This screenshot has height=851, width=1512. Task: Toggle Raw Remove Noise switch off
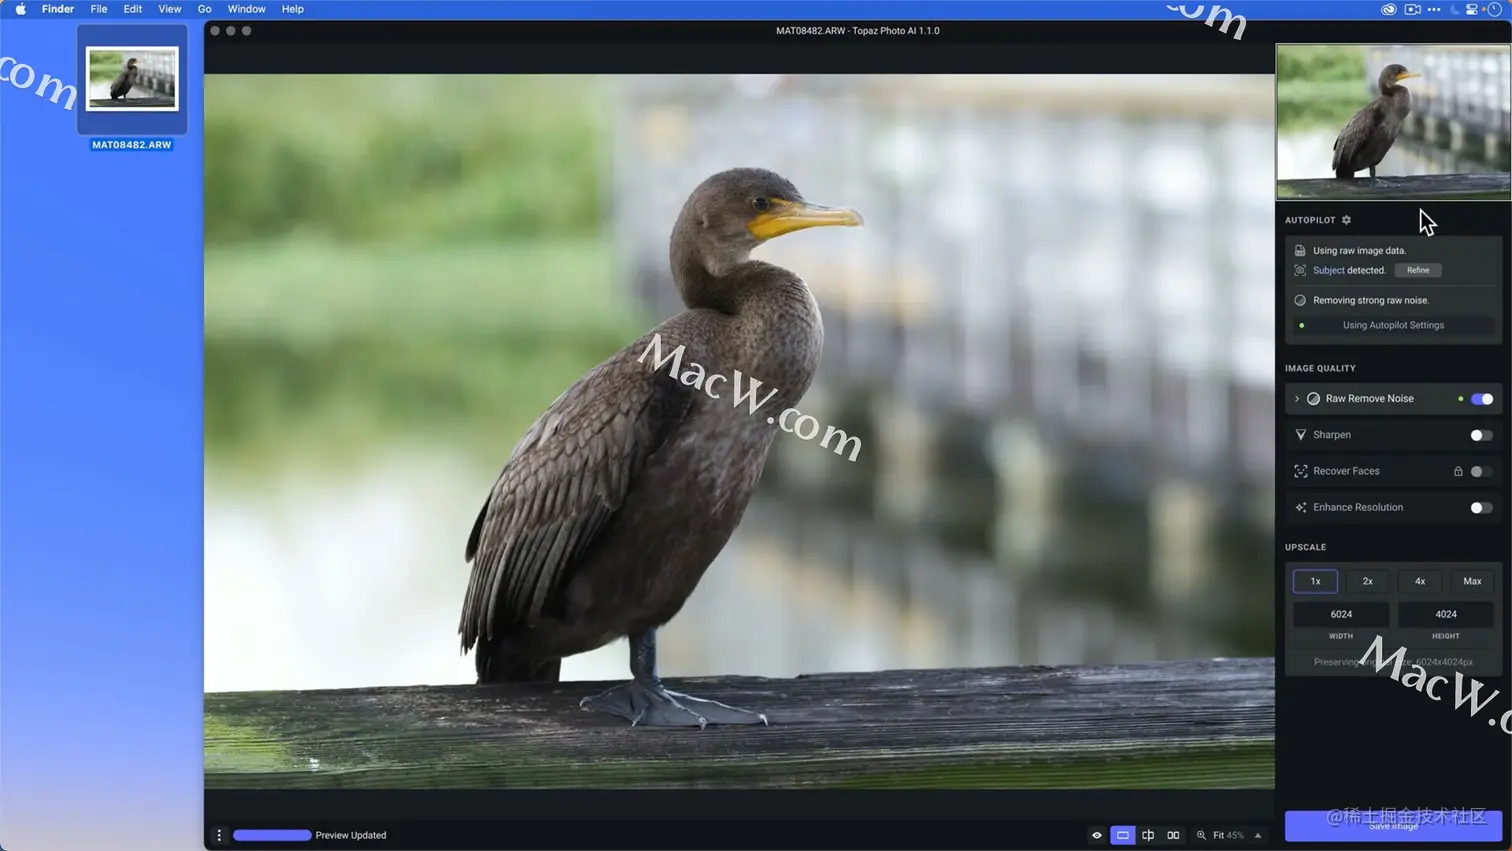(1482, 399)
